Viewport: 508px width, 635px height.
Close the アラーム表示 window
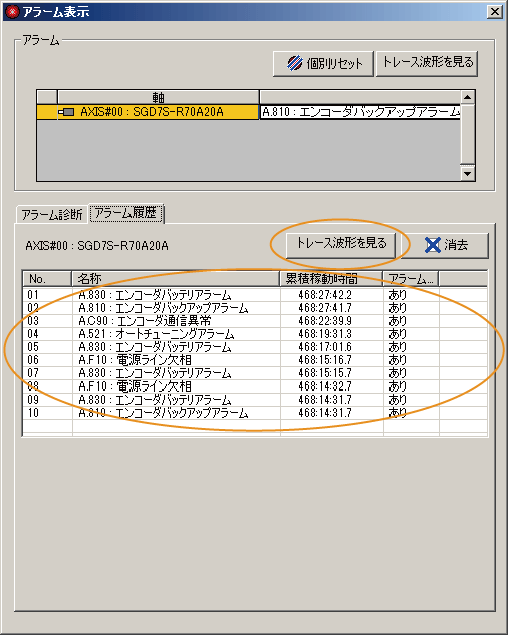(495, 11)
